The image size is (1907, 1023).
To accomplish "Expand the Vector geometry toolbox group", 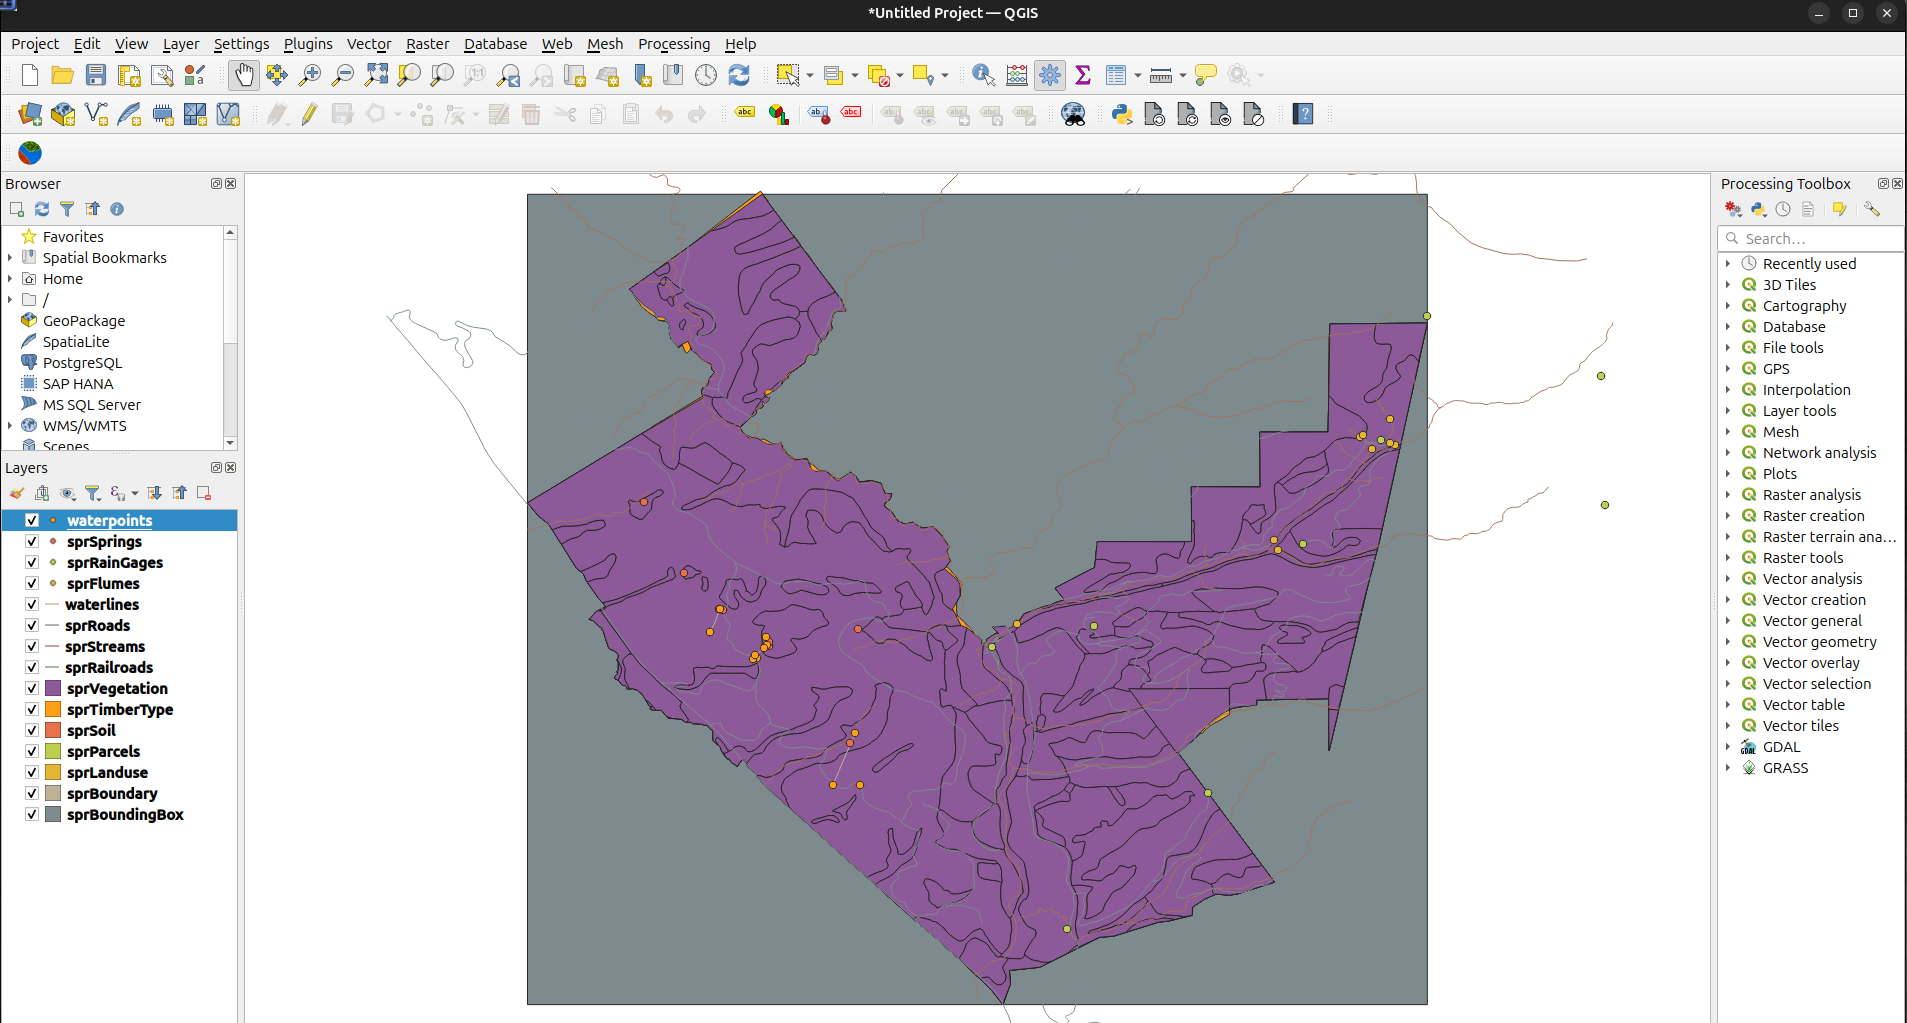I will point(1727,642).
